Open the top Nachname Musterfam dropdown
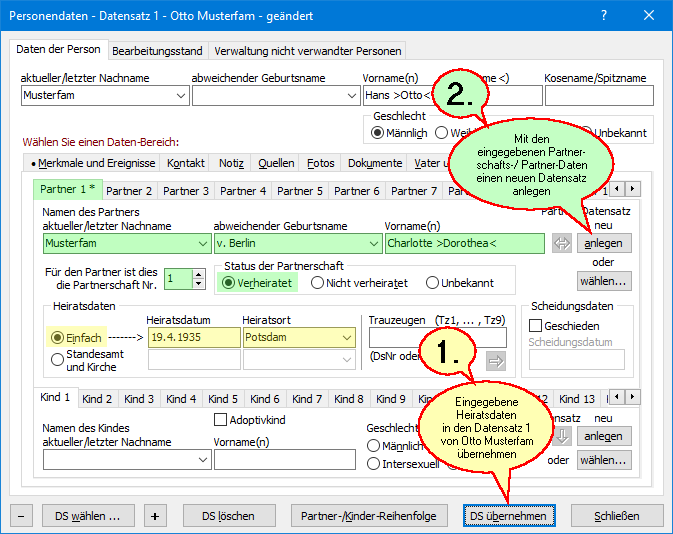 click(x=180, y=96)
